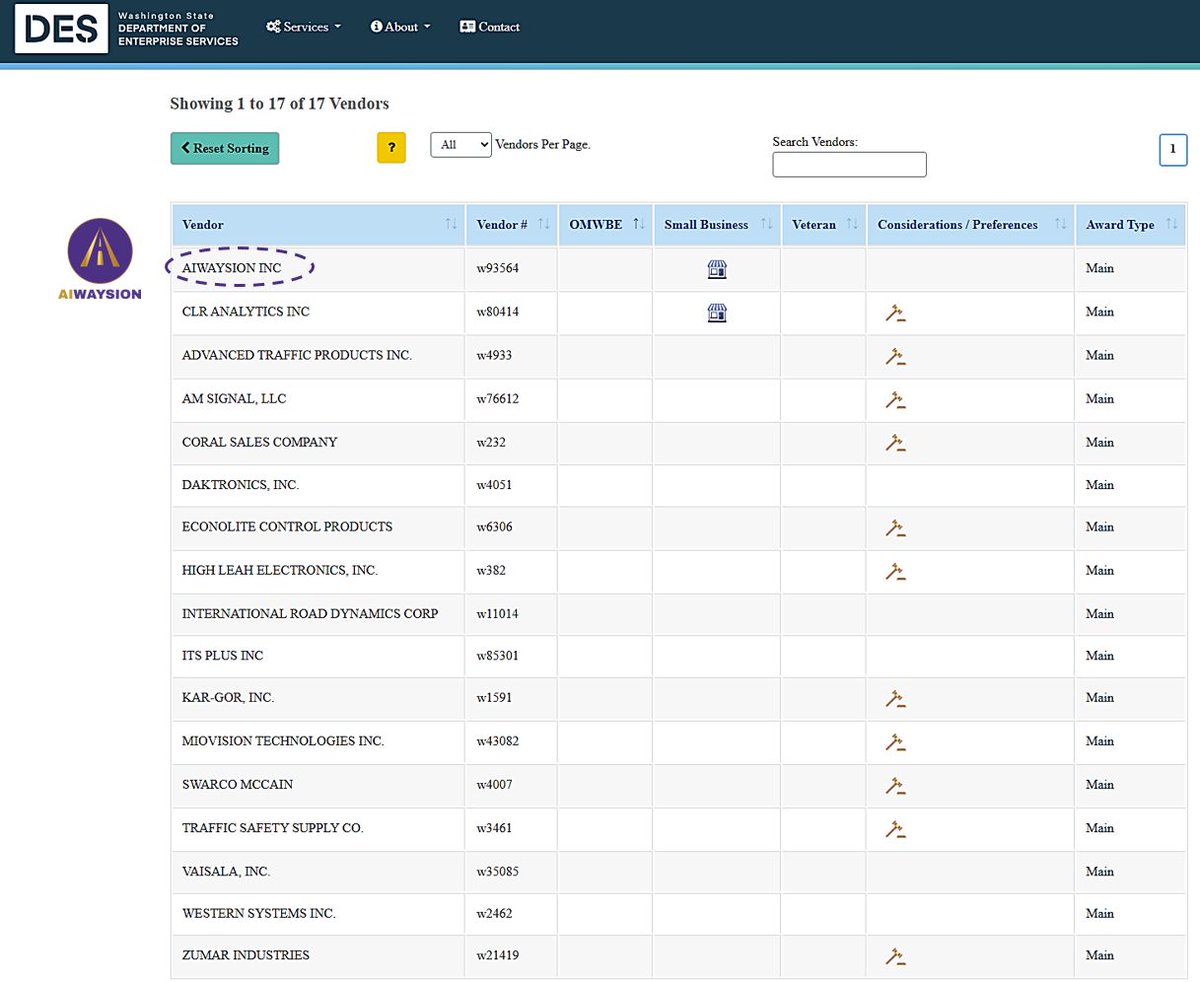The width and height of the screenshot is (1200, 982).
Task: Open the Vendors Per Page dropdown
Action: pos(461,145)
